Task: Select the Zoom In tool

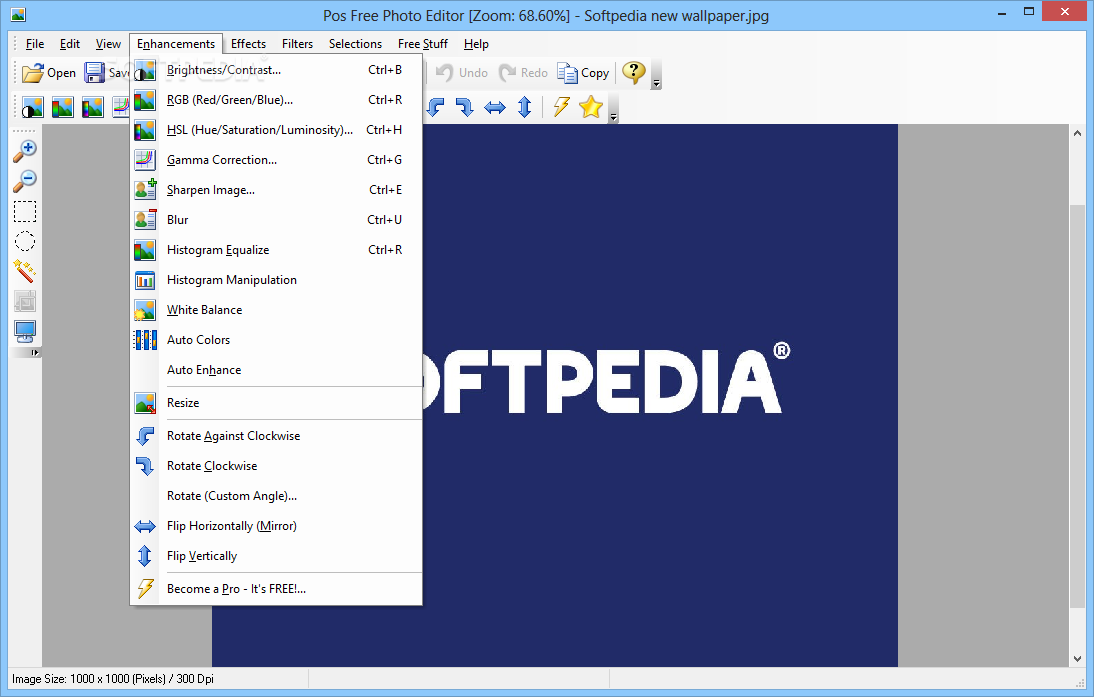Action: coord(25,151)
